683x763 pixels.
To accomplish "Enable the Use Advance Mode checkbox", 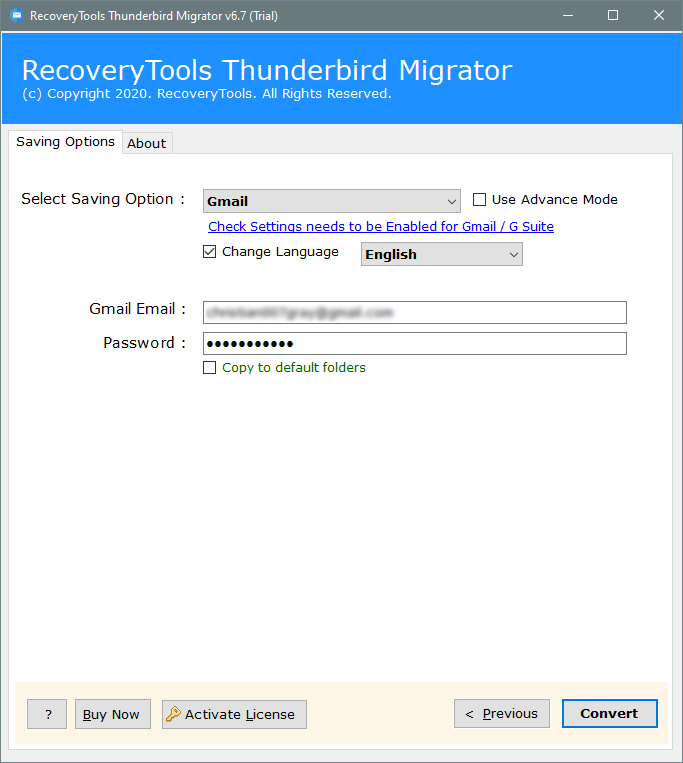I will pyautogui.click(x=479, y=200).
